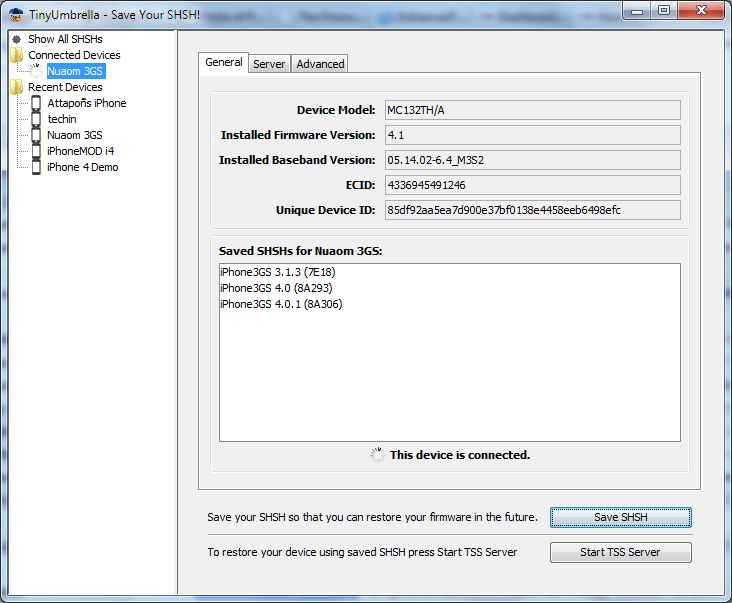This screenshot has width=732, height=603.
Task: Click the Start TSS Server button
Action: point(620,552)
